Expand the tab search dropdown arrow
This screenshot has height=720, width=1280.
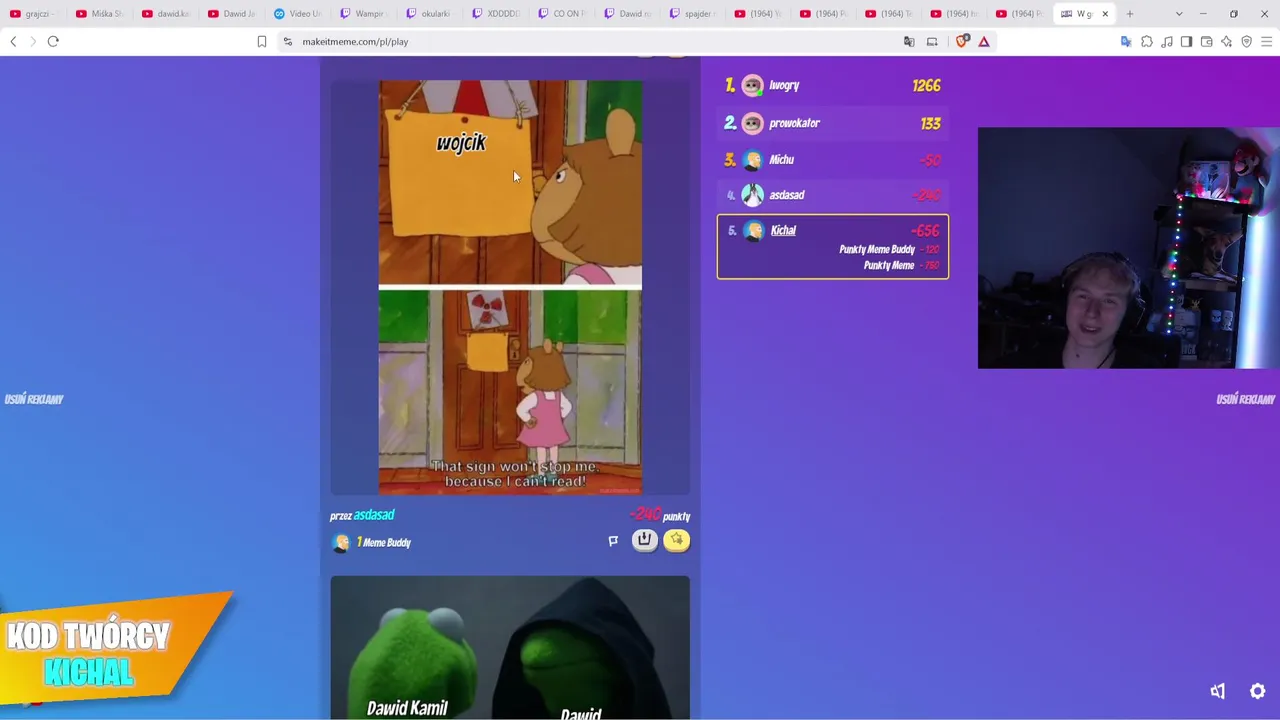point(1179,14)
